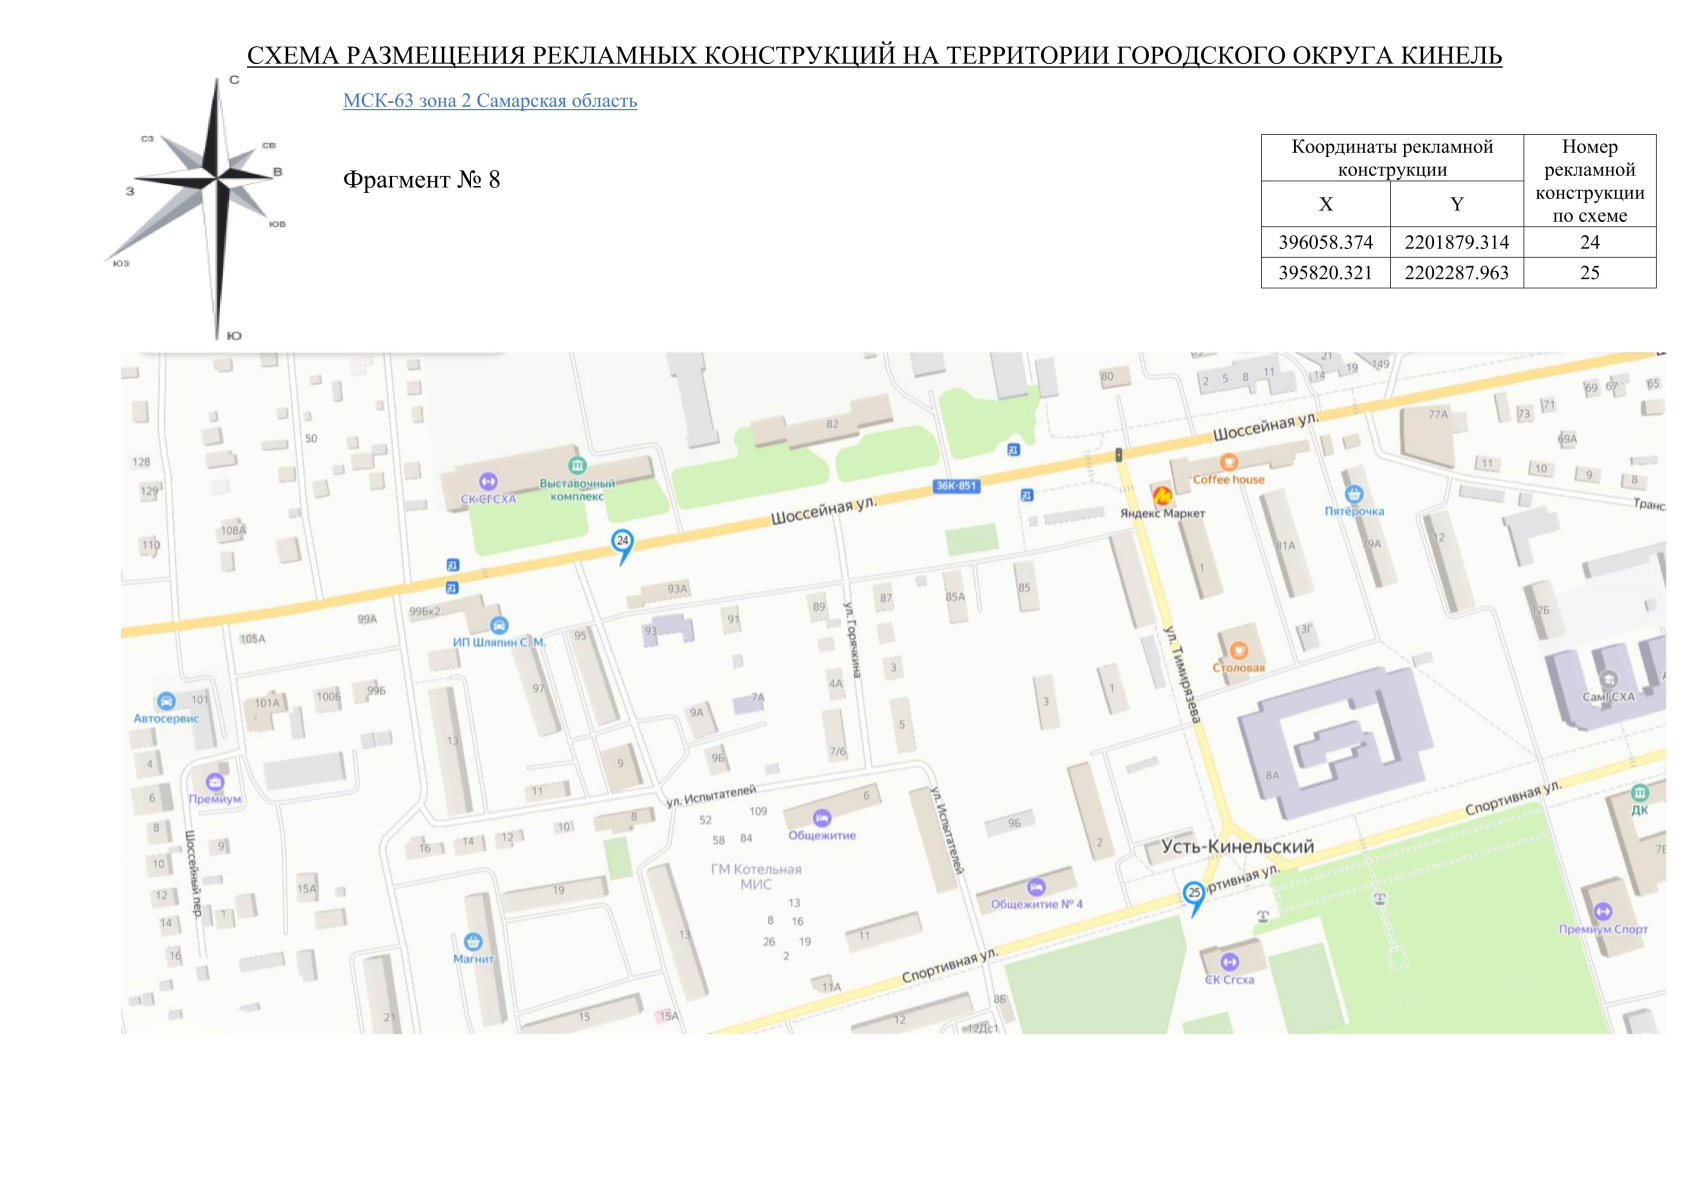Click the Магнит shop icon
This screenshot has width=1697, height=1200.
coord(473,942)
